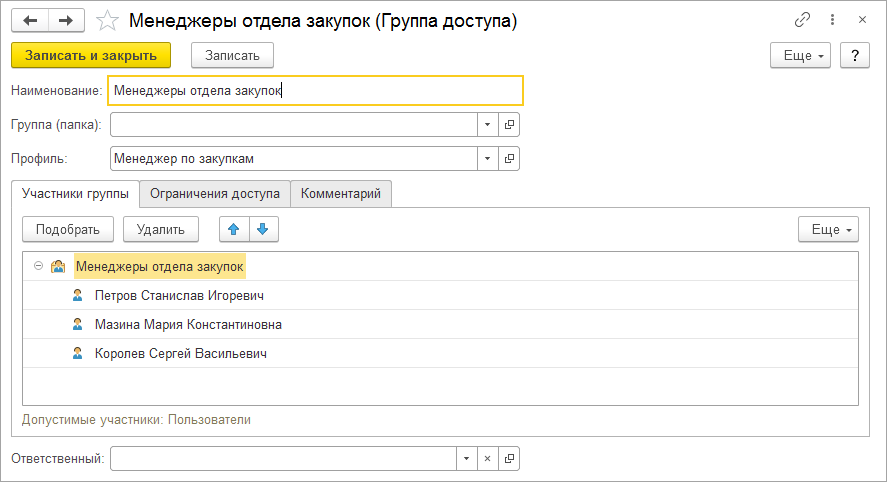
Task: Move selected member down in list
Action: pyautogui.click(x=263, y=229)
